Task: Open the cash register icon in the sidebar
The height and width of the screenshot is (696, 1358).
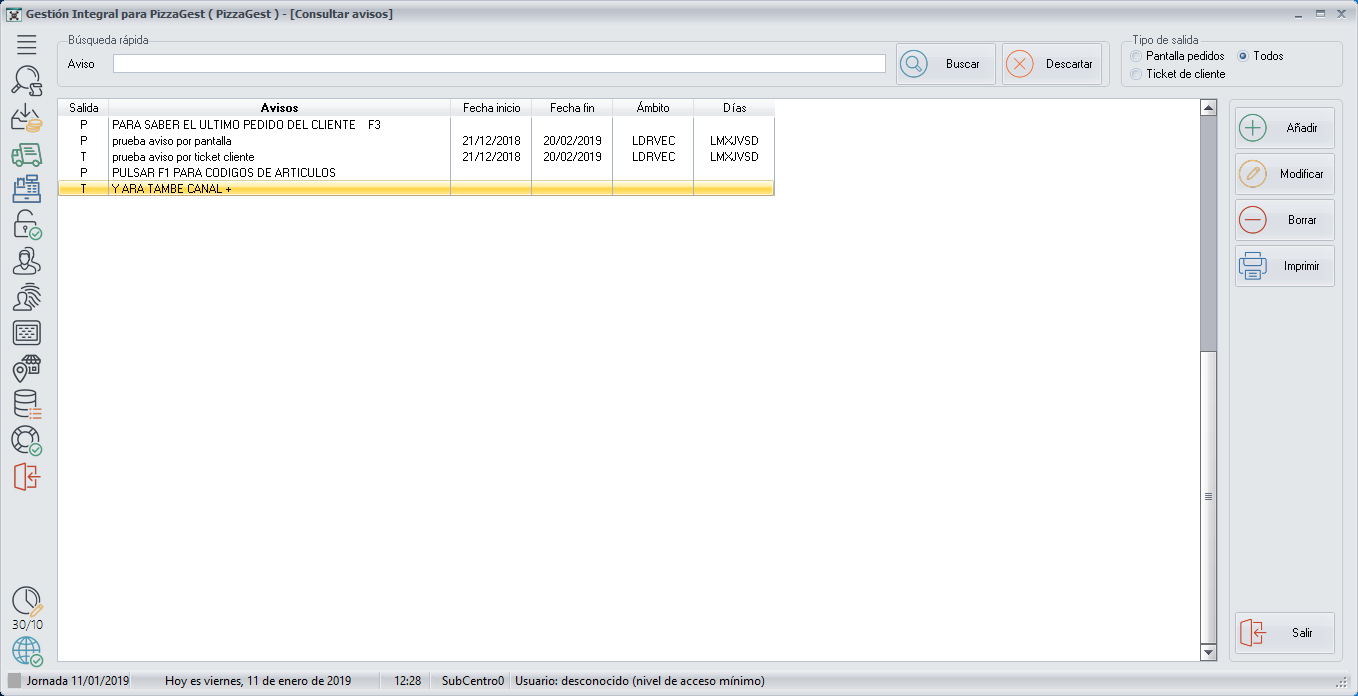Action: click(x=27, y=189)
